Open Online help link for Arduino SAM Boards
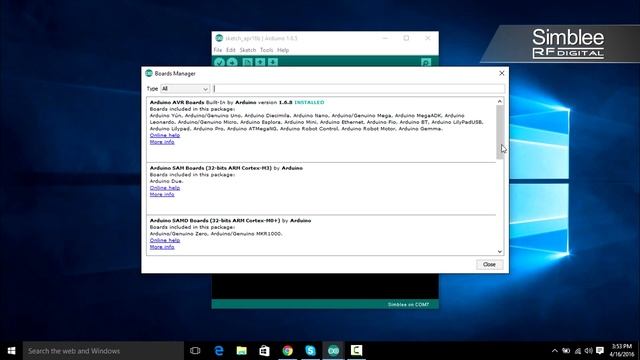The width and height of the screenshot is (640, 360). pyautogui.click(x=165, y=188)
